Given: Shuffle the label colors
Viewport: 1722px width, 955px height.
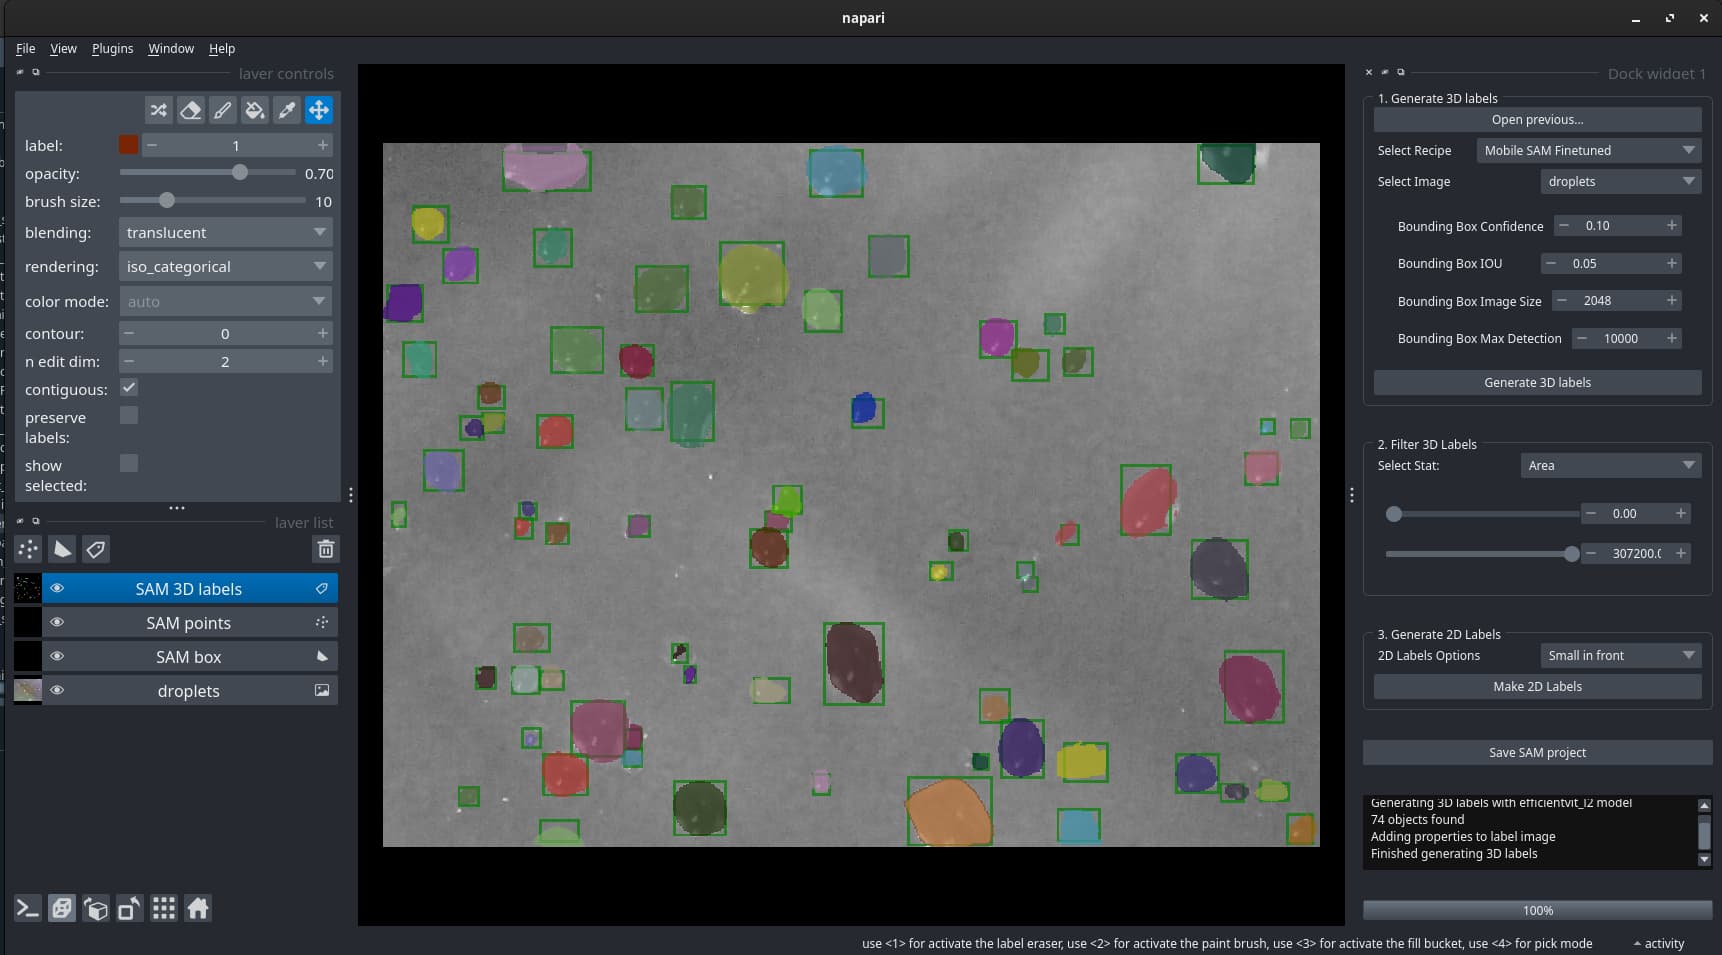Looking at the screenshot, I should (158, 110).
